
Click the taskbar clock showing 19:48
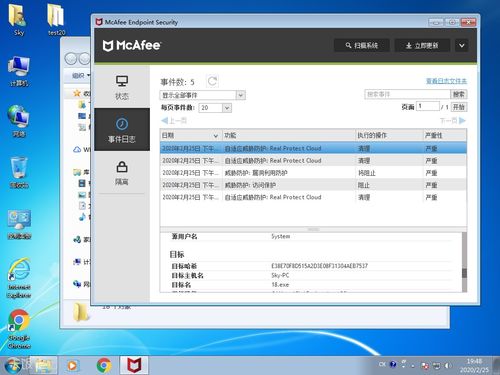pyautogui.click(x=474, y=365)
